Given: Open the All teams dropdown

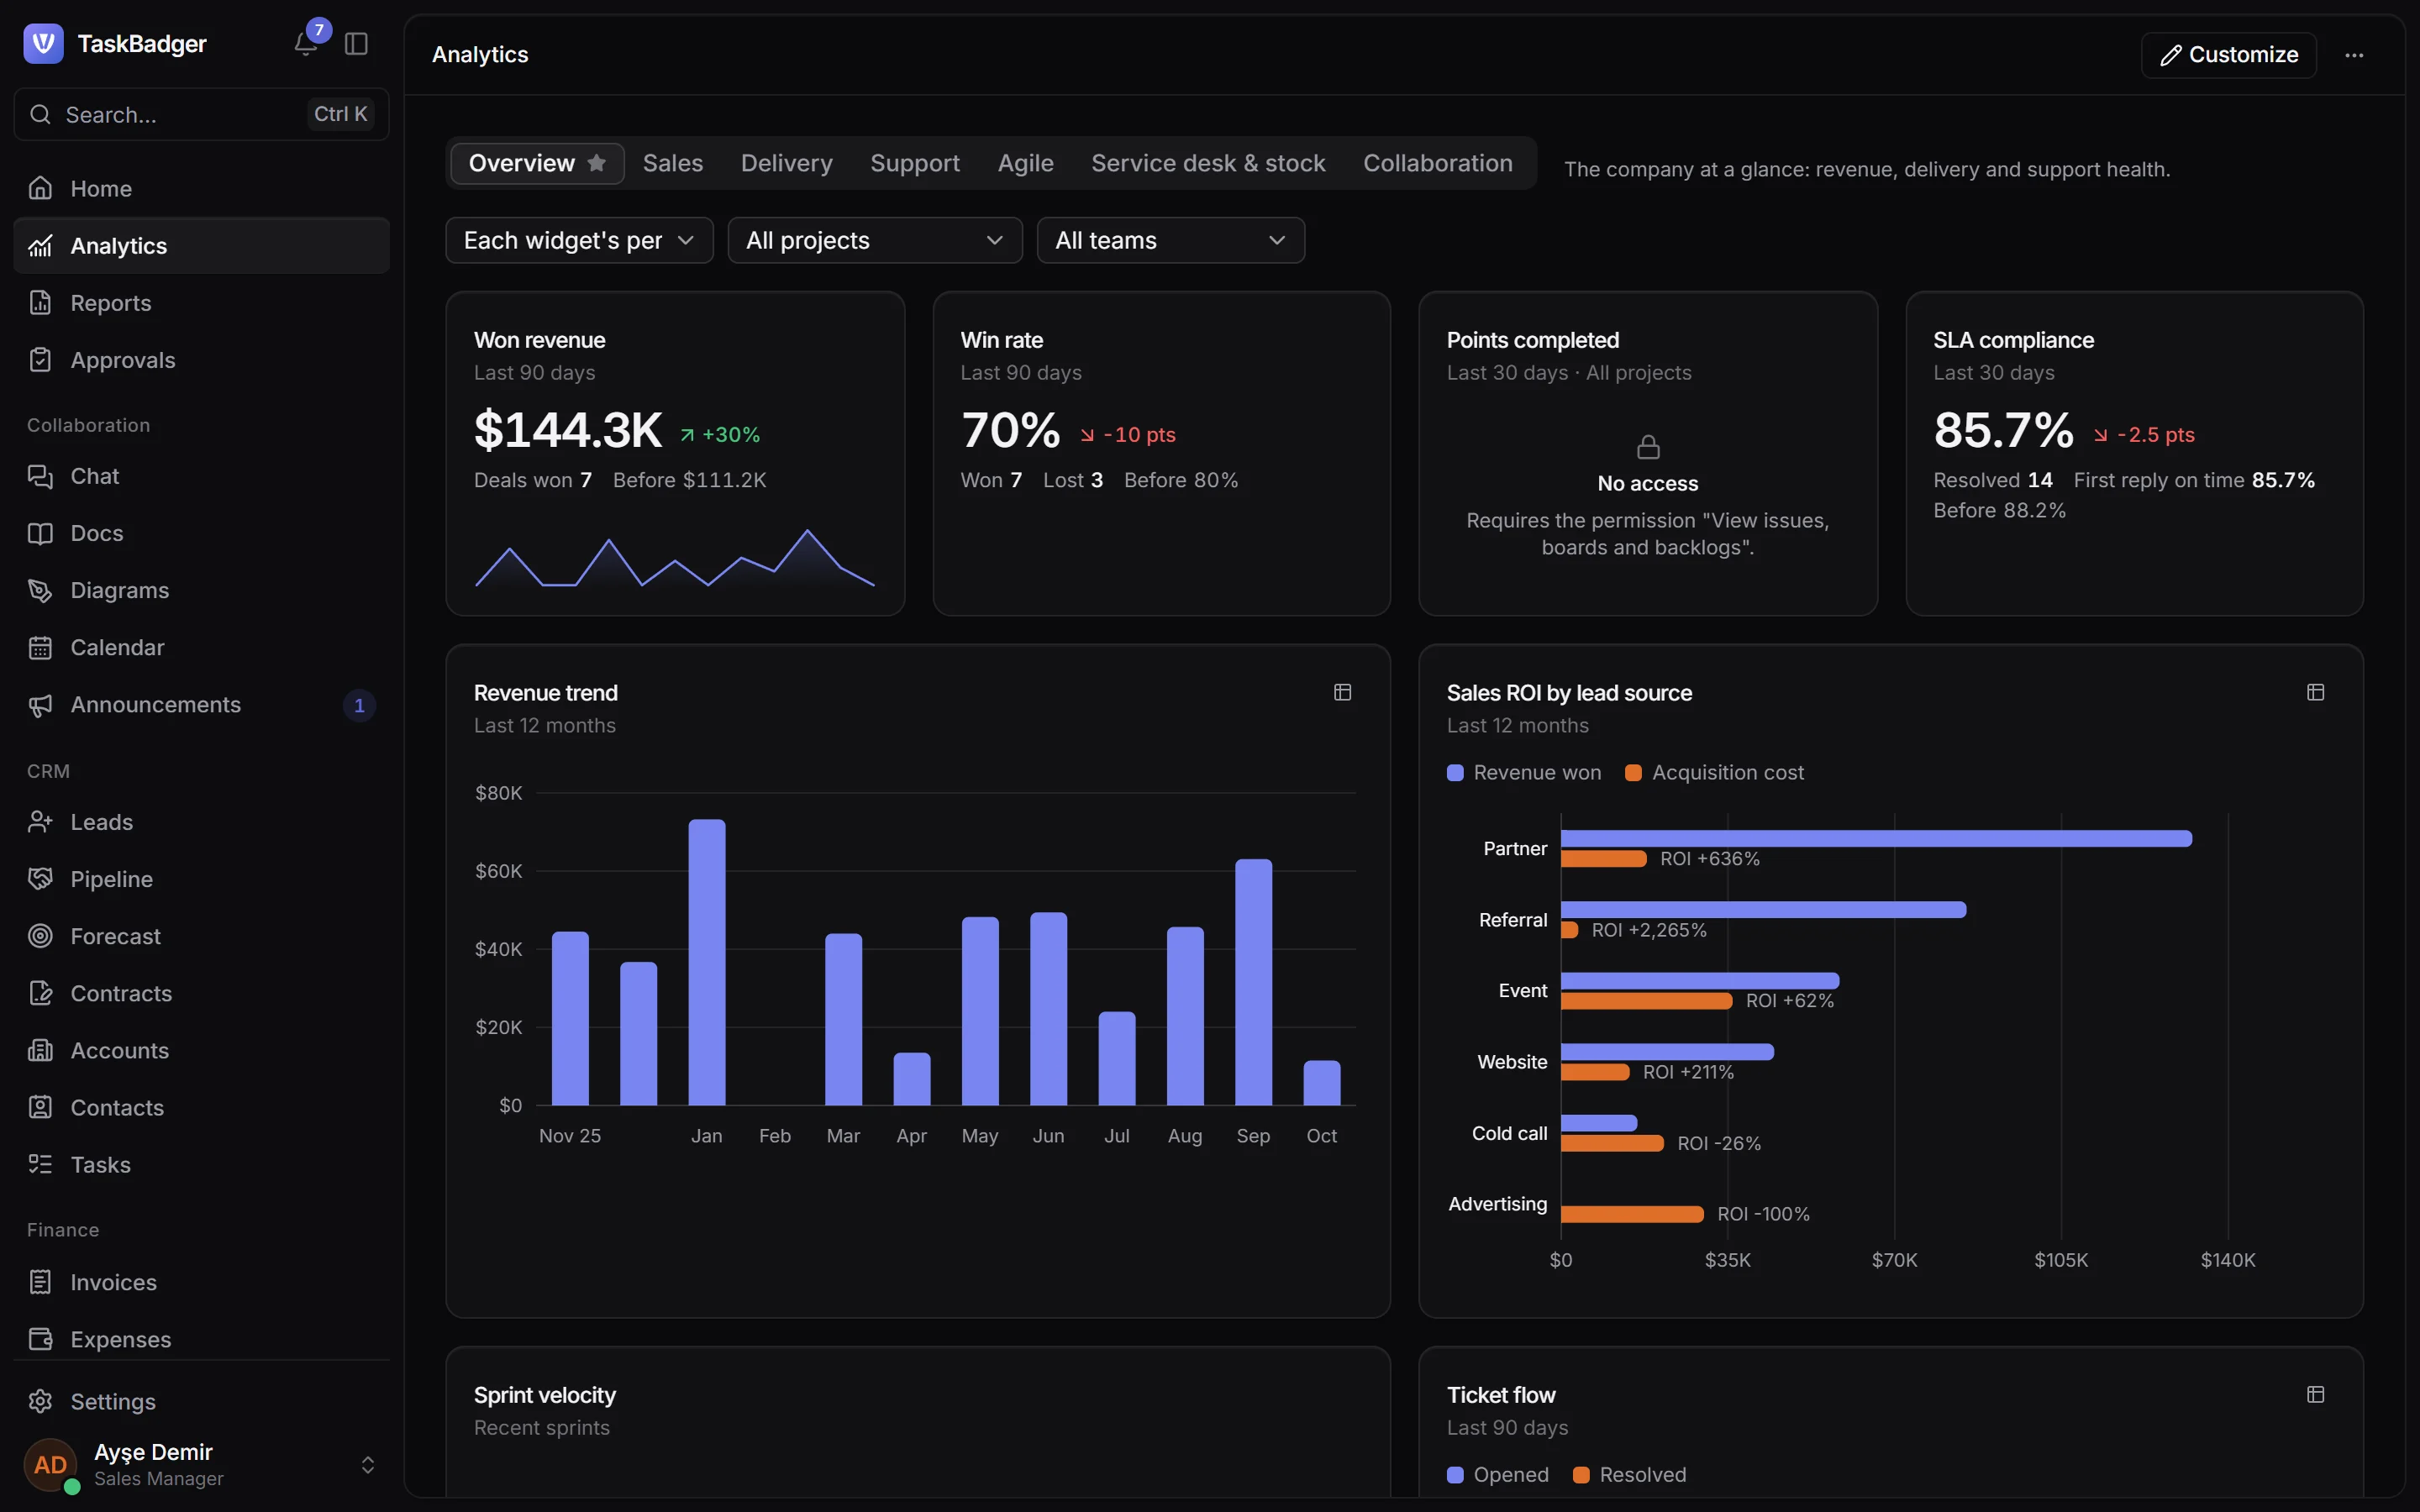Looking at the screenshot, I should tap(1170, 240).
